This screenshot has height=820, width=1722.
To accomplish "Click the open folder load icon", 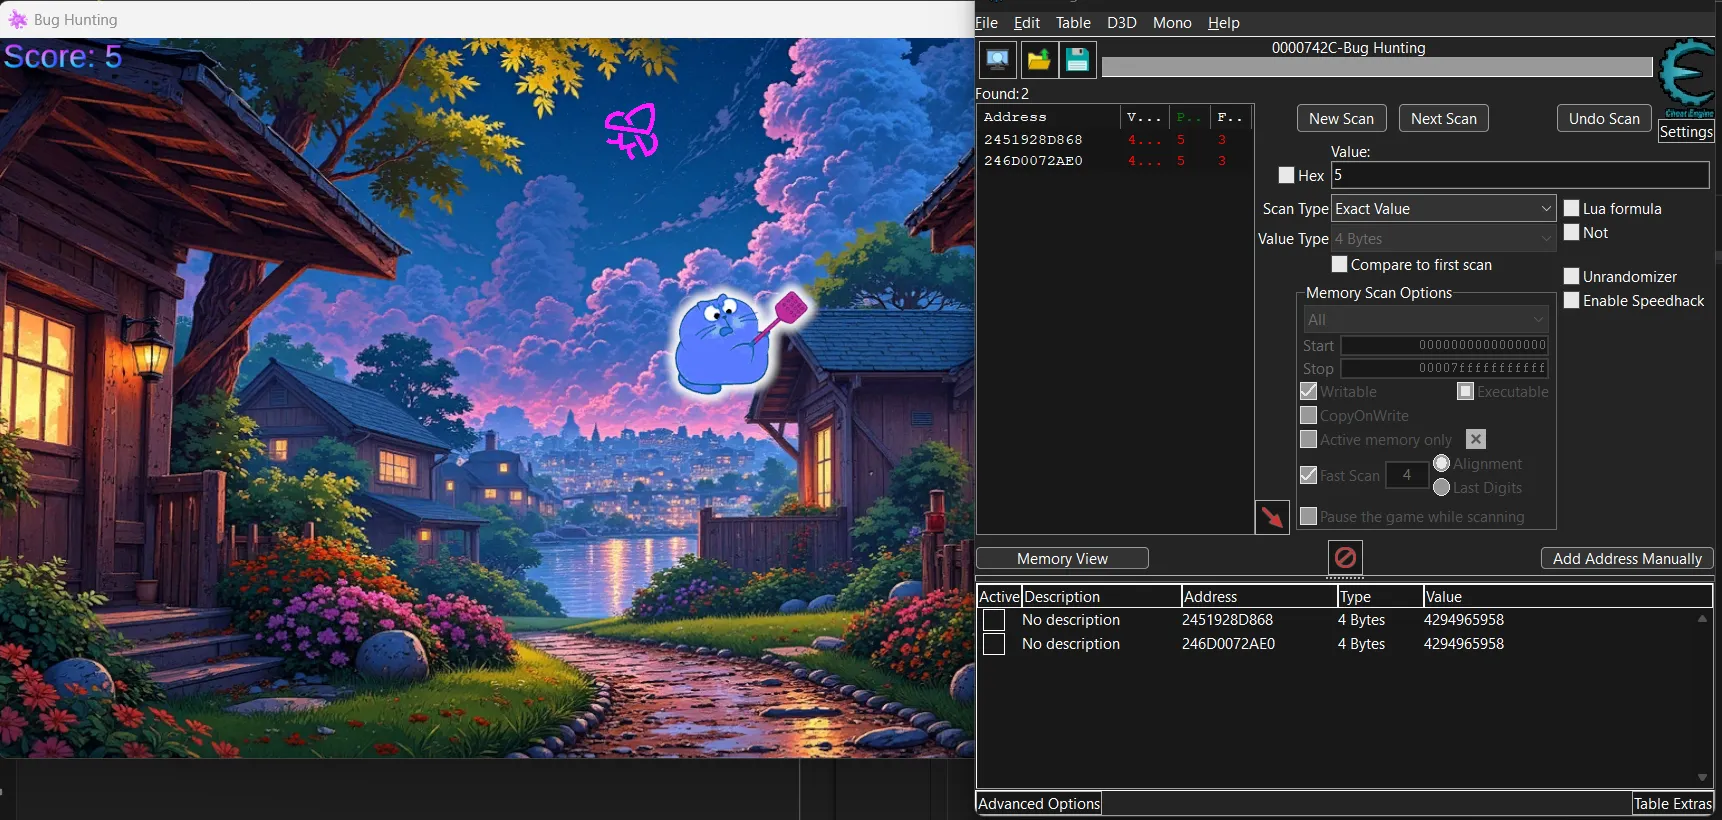I will (x=1038, y=60).
